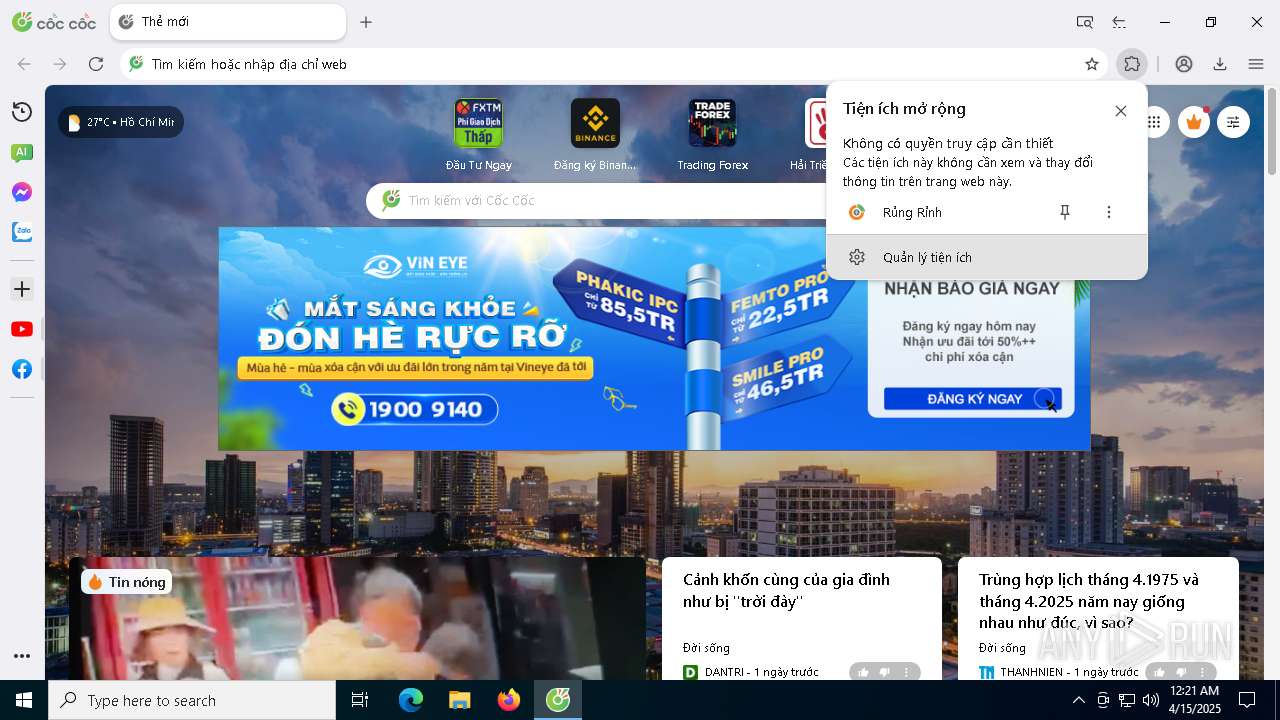Open the Binance shortcut tile
This screenshot has height=720, width=1280.
coord(595,135)
